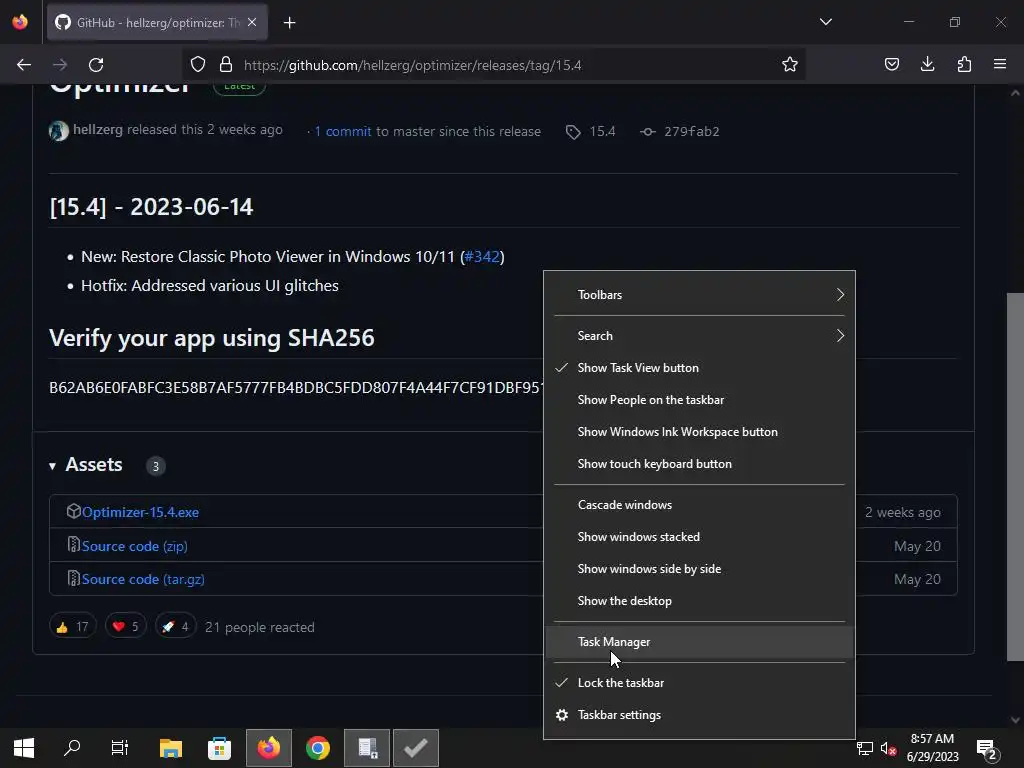Open the Save to Pocket icon
This screenshot has width=1024, height=768.
891,65
